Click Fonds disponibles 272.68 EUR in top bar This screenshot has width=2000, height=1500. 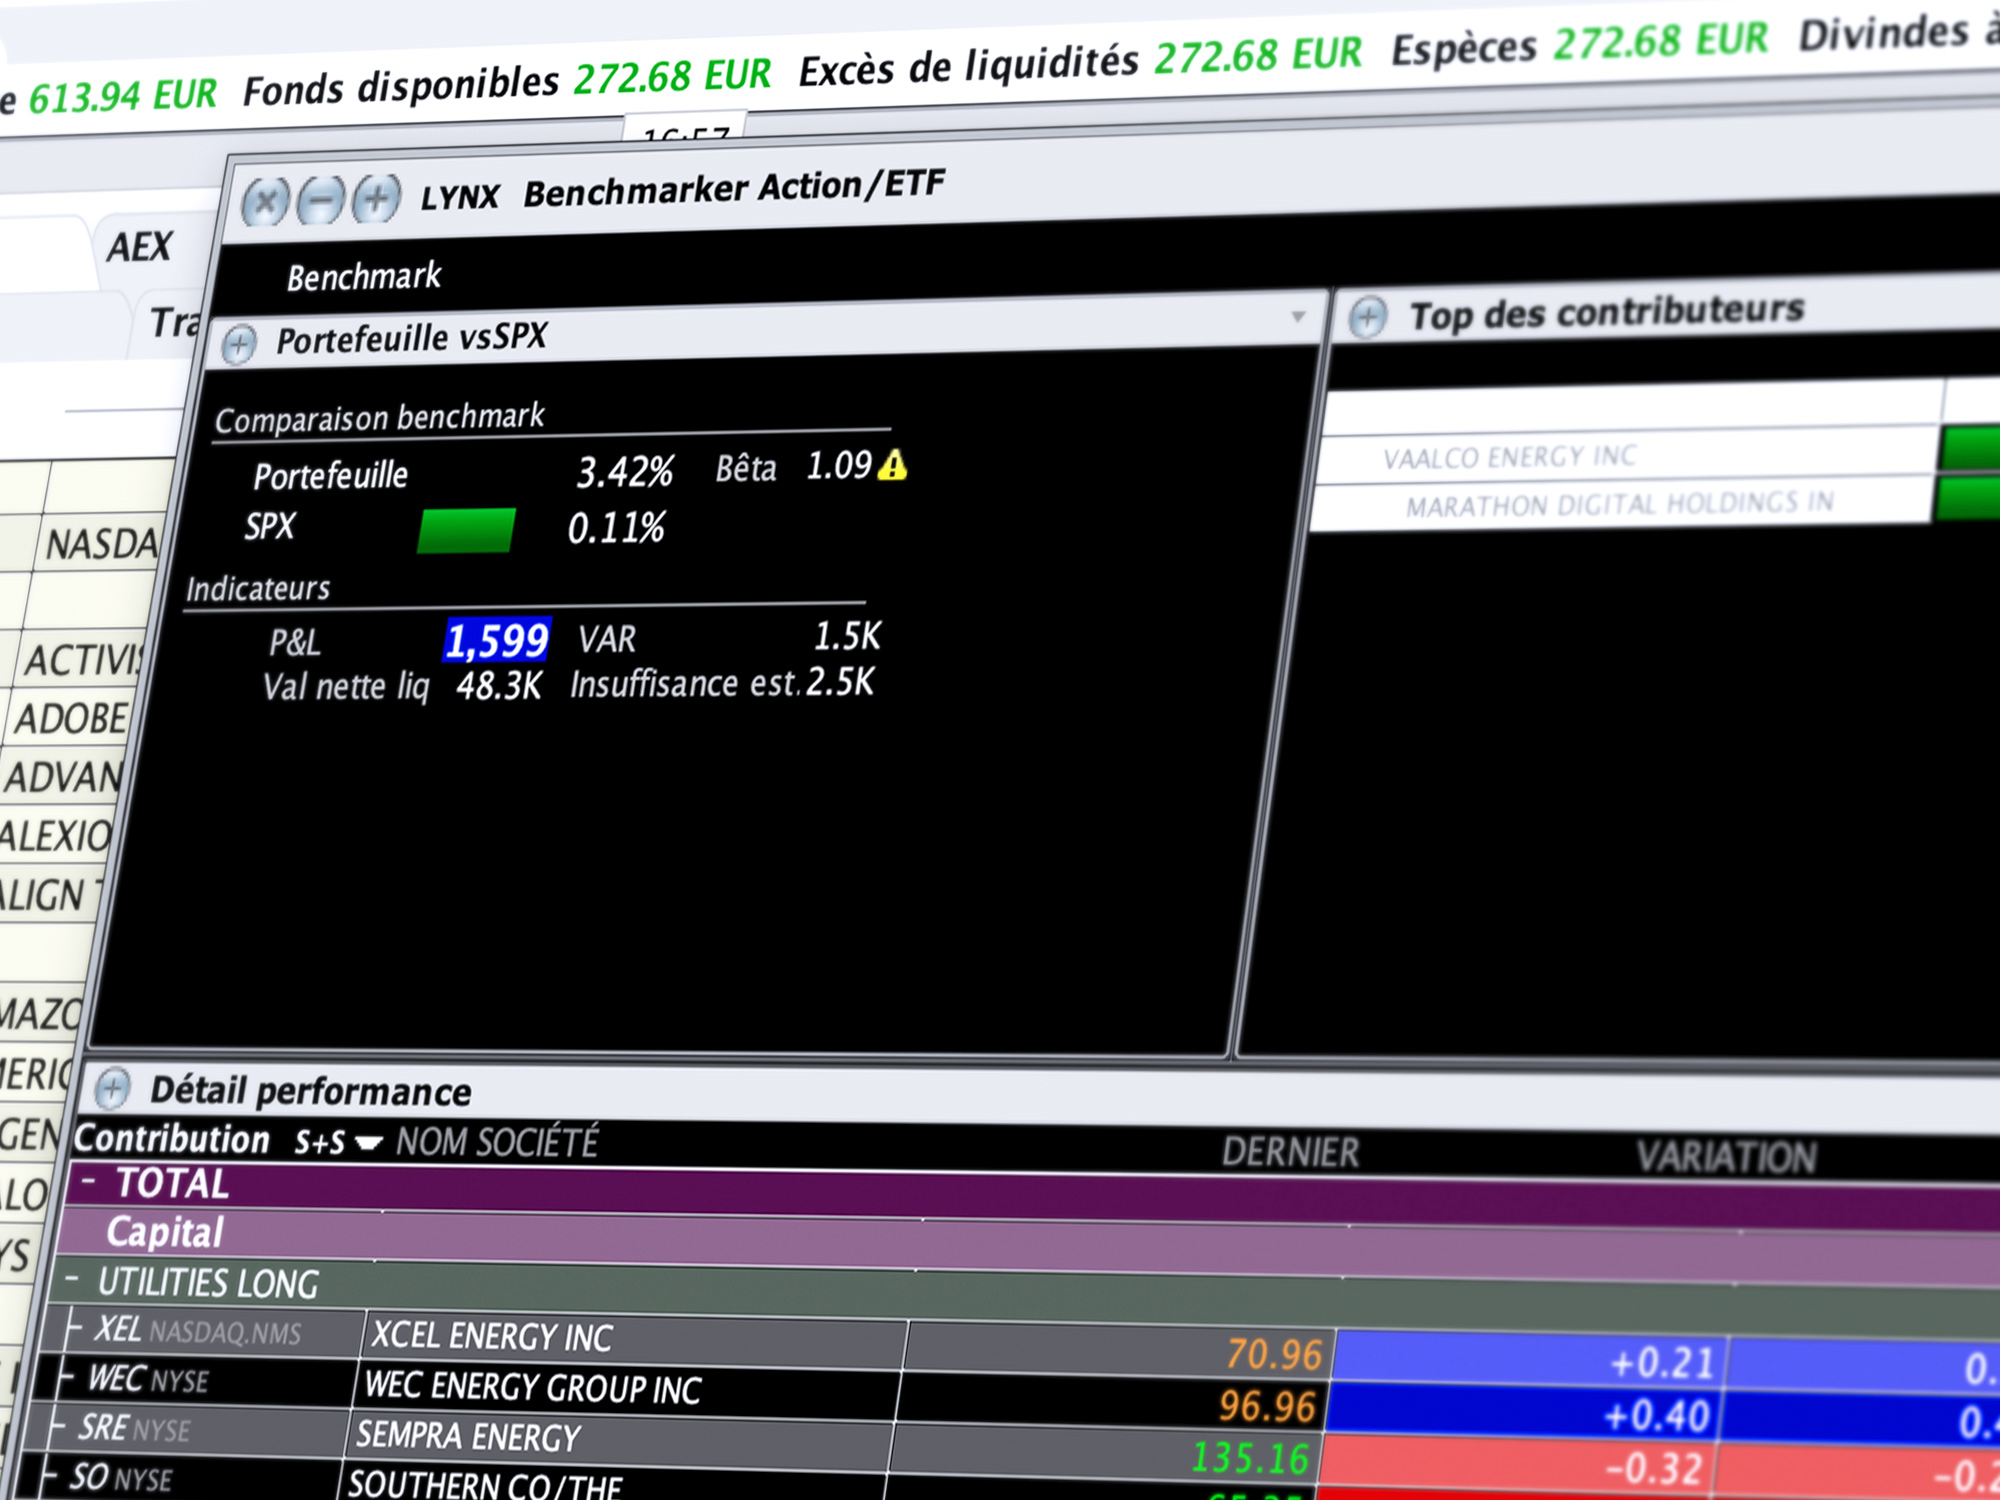tap(507, 82)
